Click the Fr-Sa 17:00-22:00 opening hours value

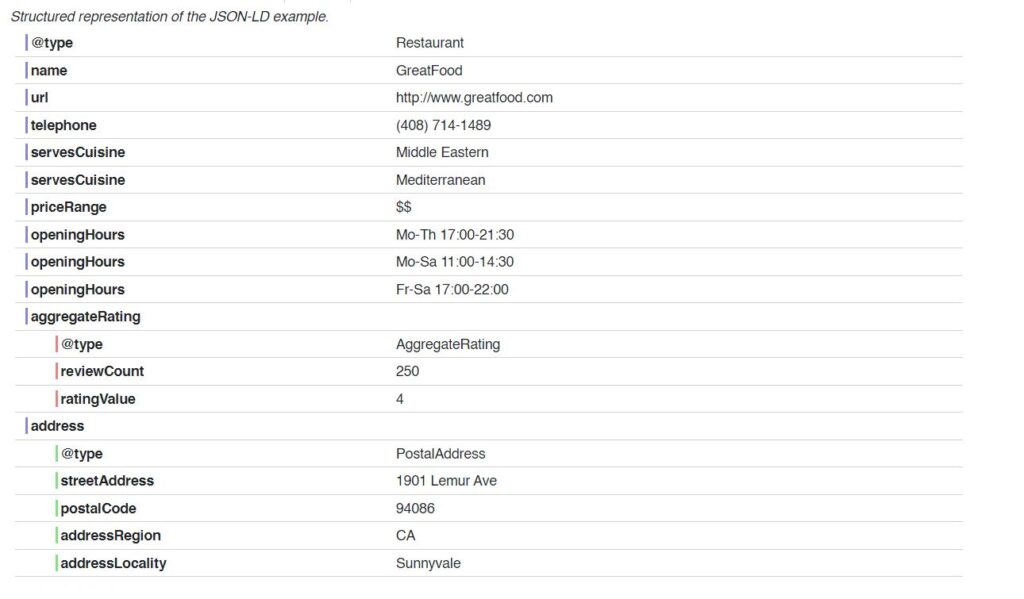(x=452, y=290)
